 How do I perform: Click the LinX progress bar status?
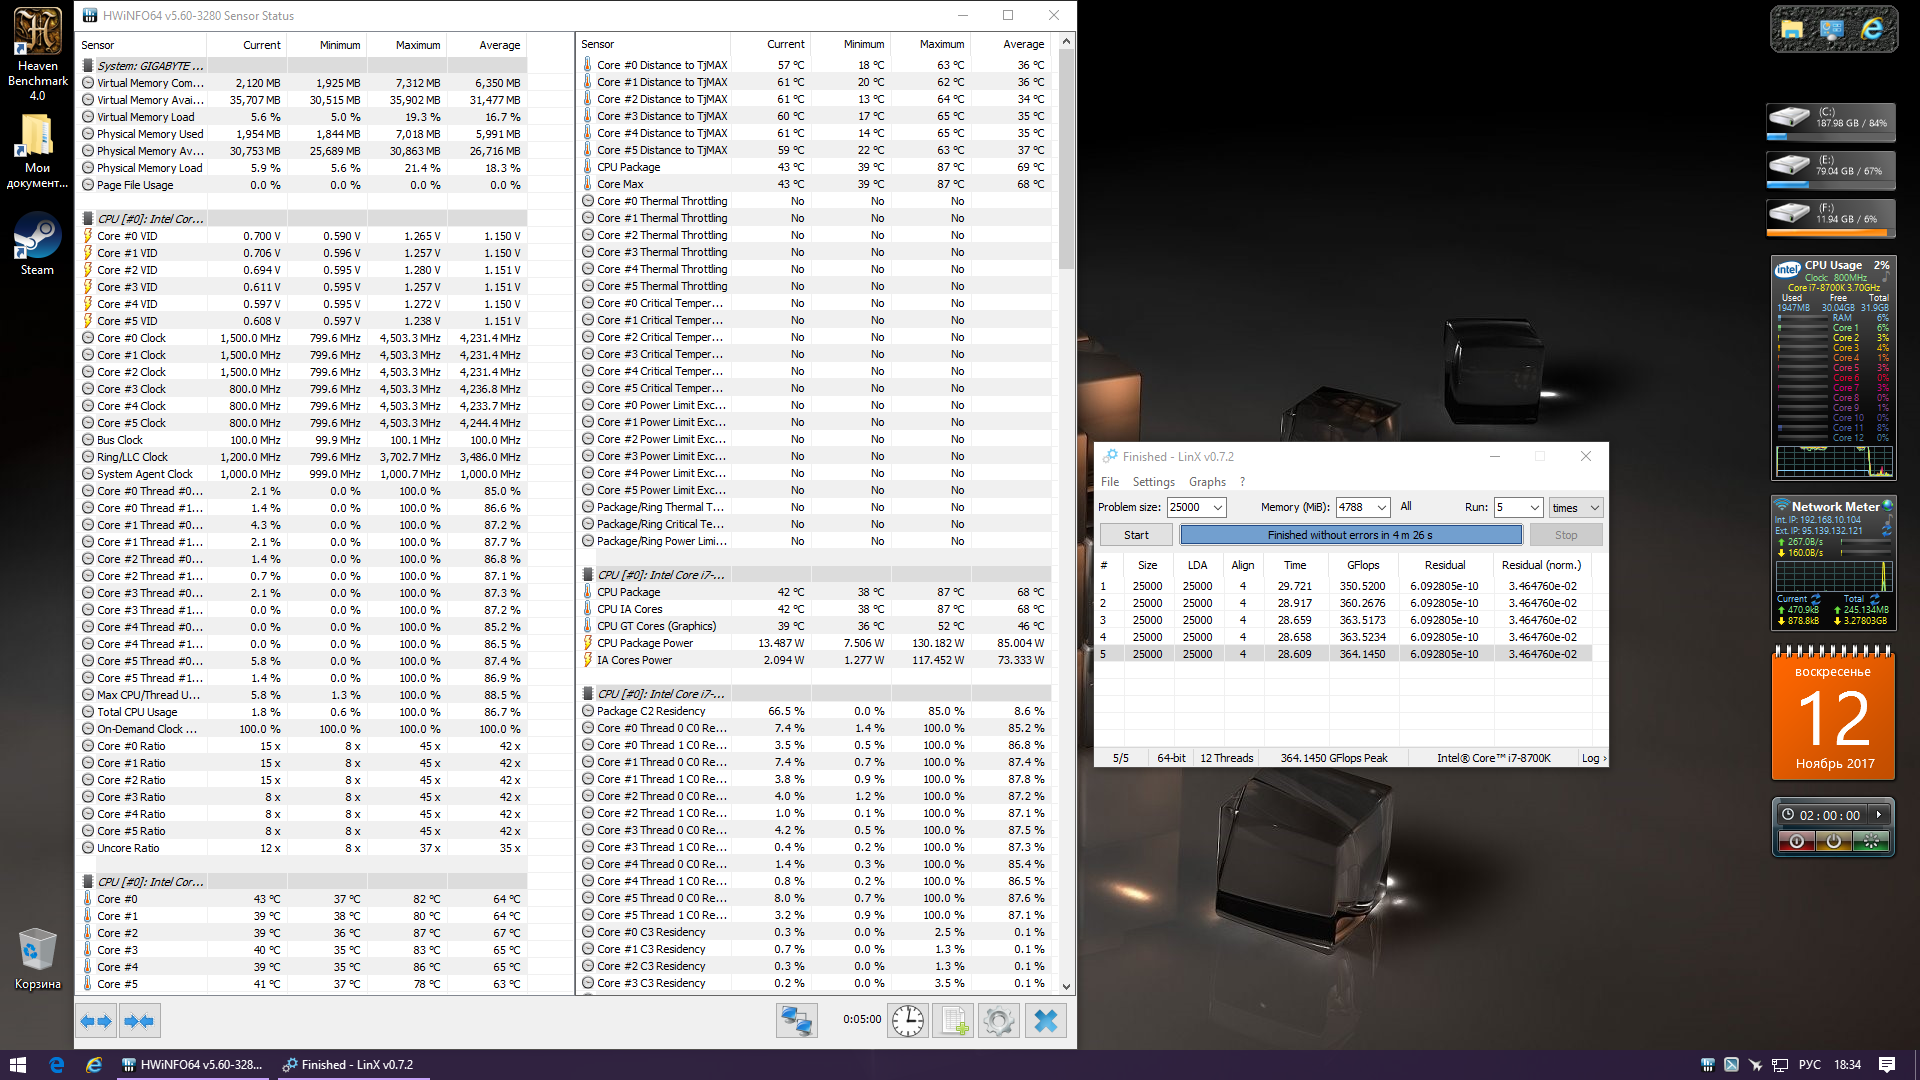point(1350,535)
